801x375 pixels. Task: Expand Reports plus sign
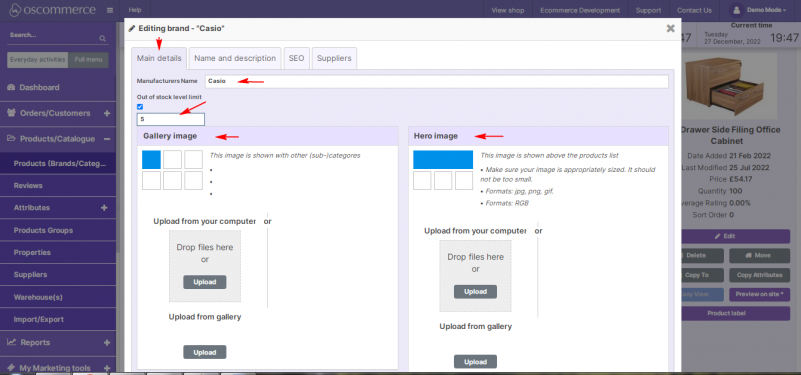pyautogui.click(x=107, y=342)
